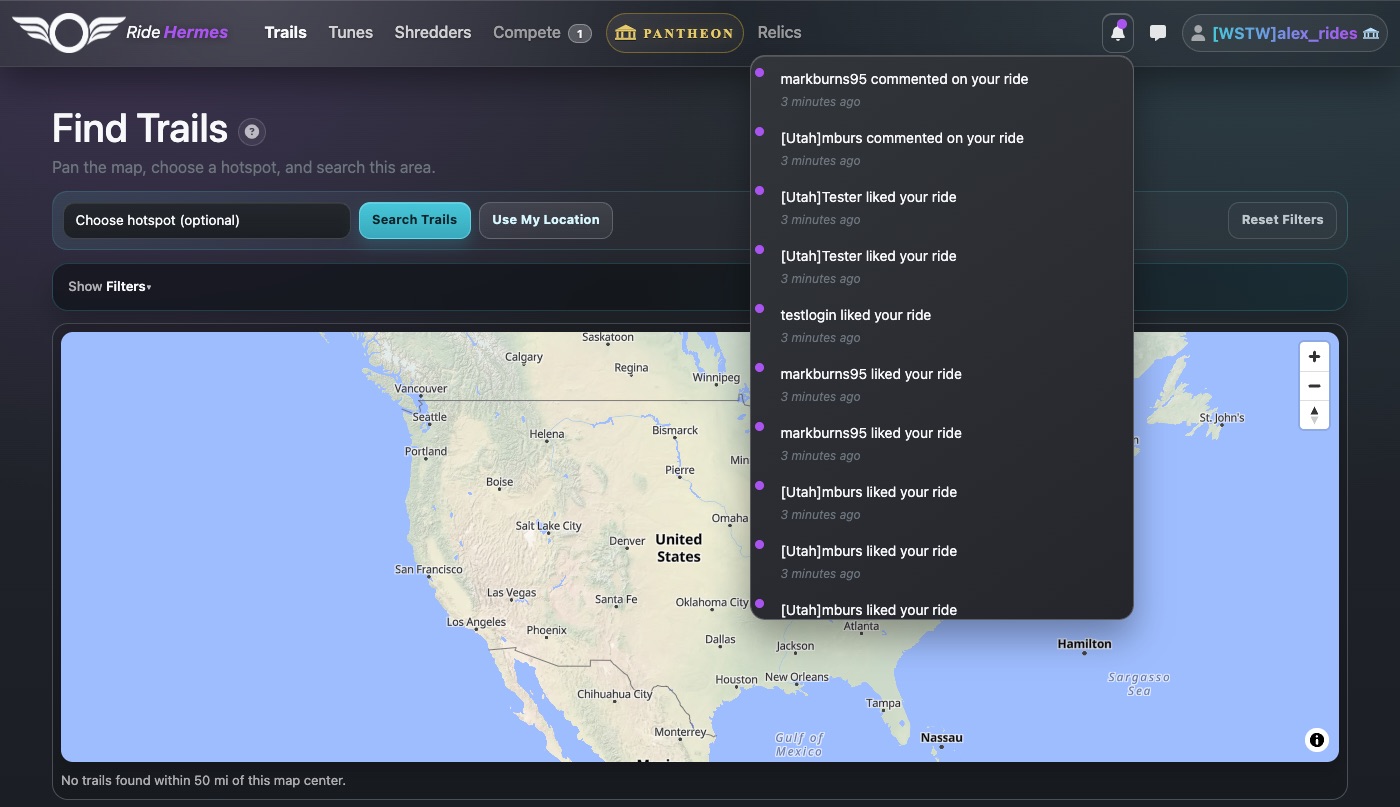Zoom out on the map
Image resolution: width=1400 pixels, height=807 pixels.
point(1314,386)
